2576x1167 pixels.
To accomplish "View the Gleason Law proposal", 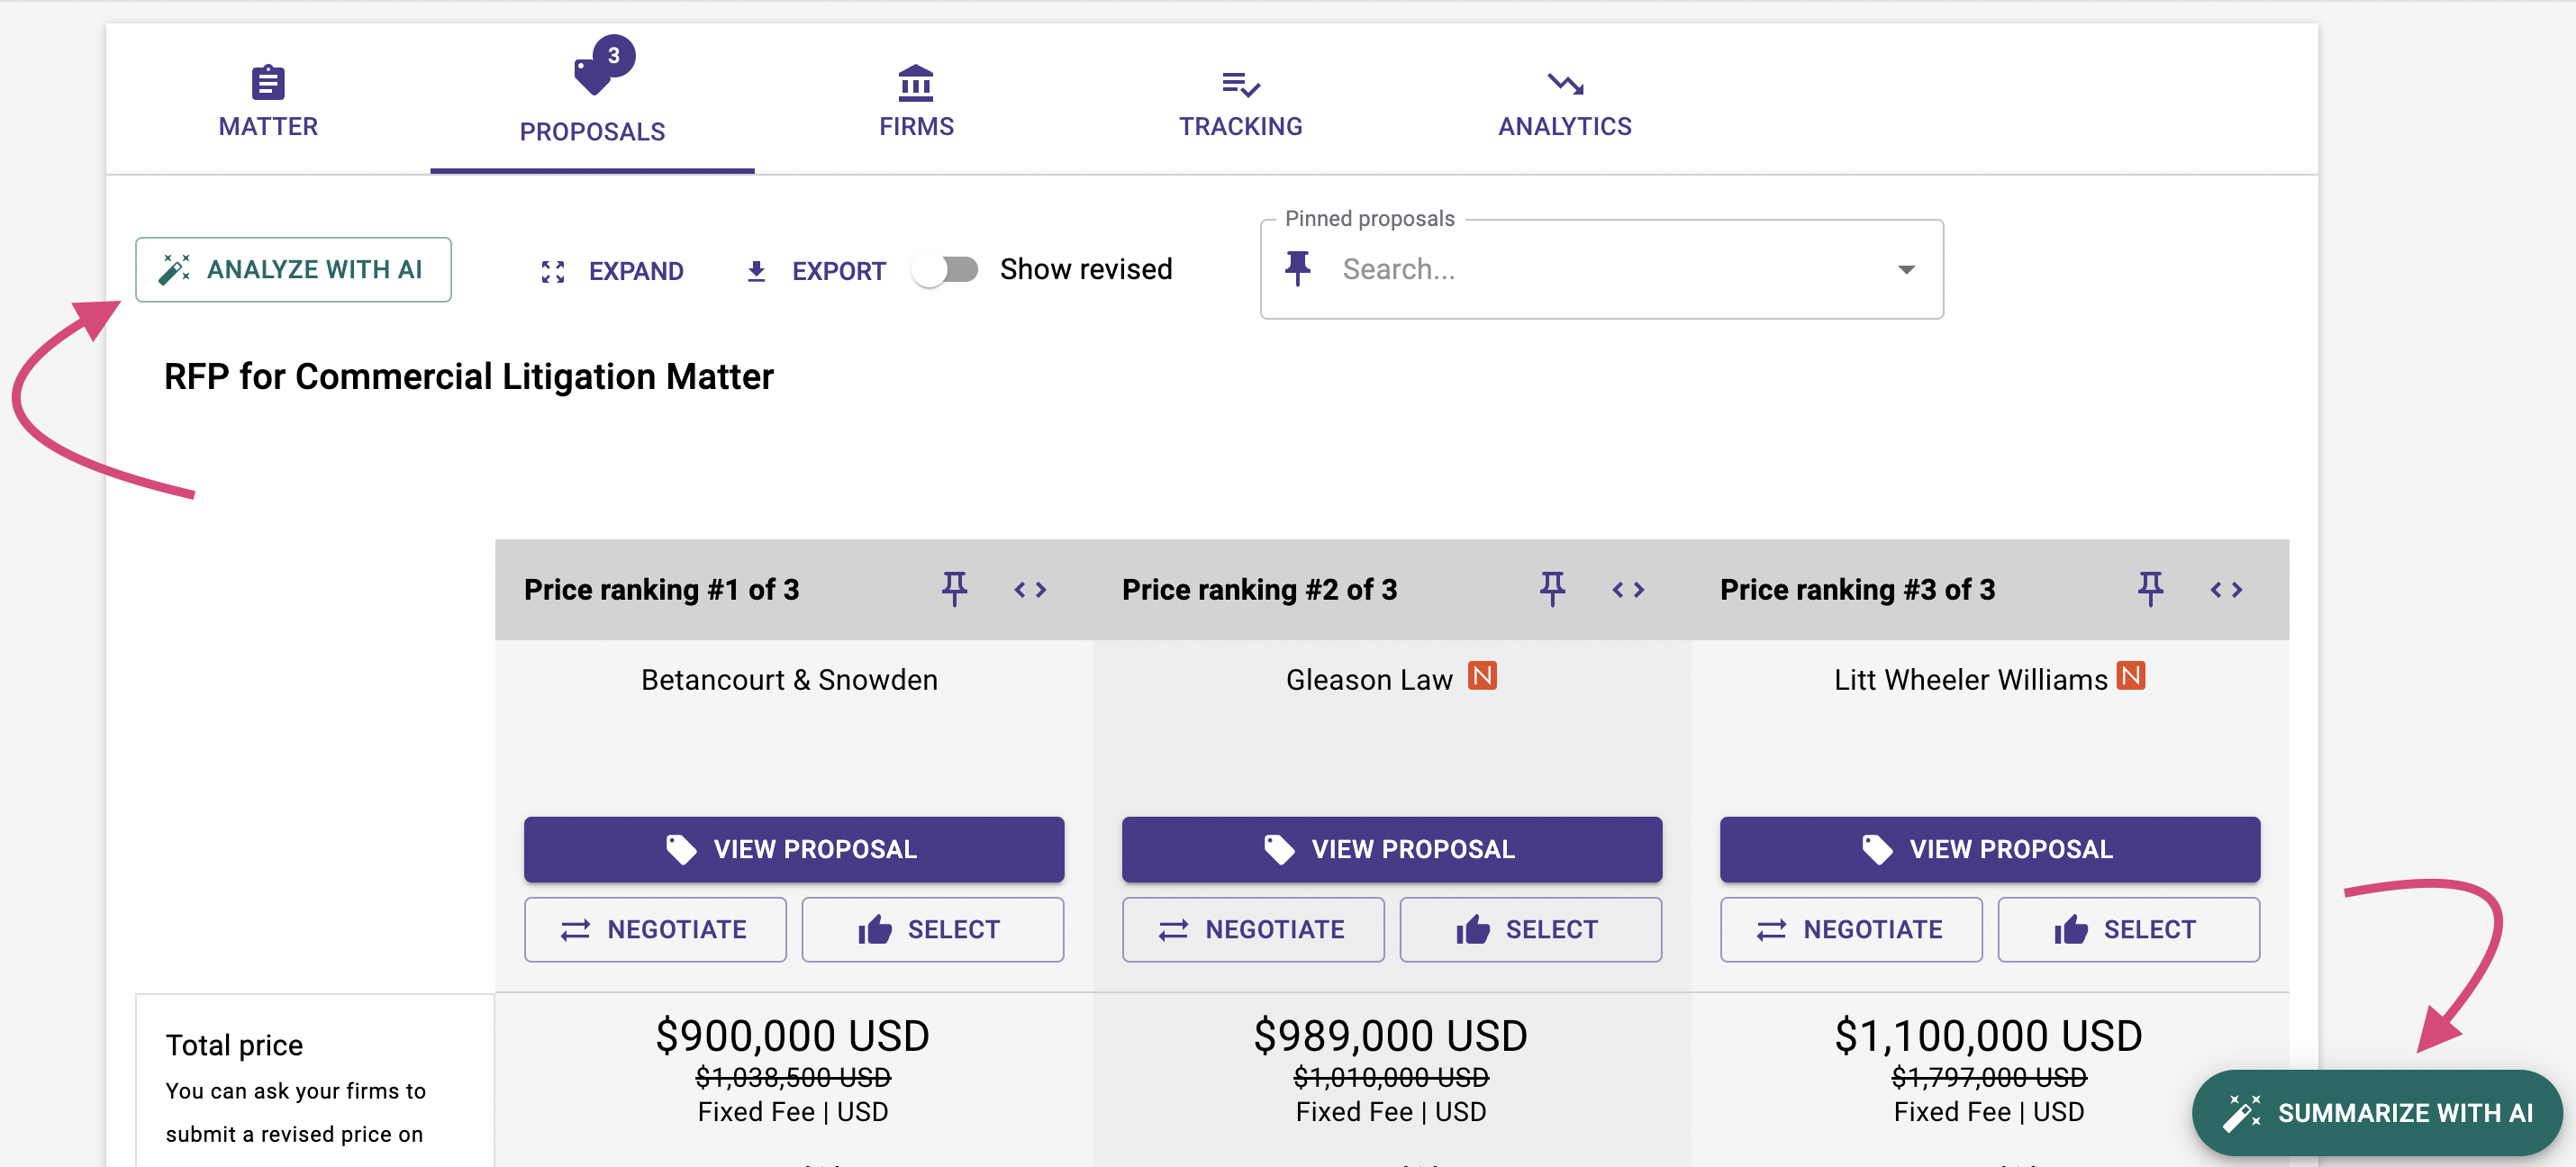I will point(1391,849).
